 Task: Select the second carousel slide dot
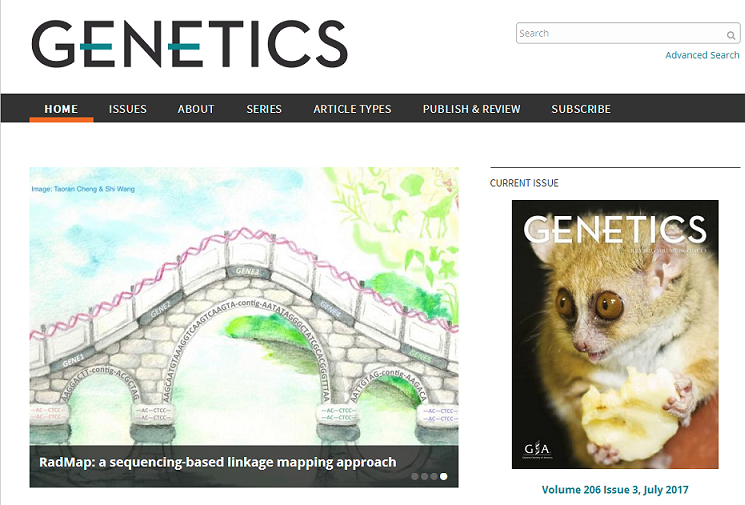click(x=424, y=476)
